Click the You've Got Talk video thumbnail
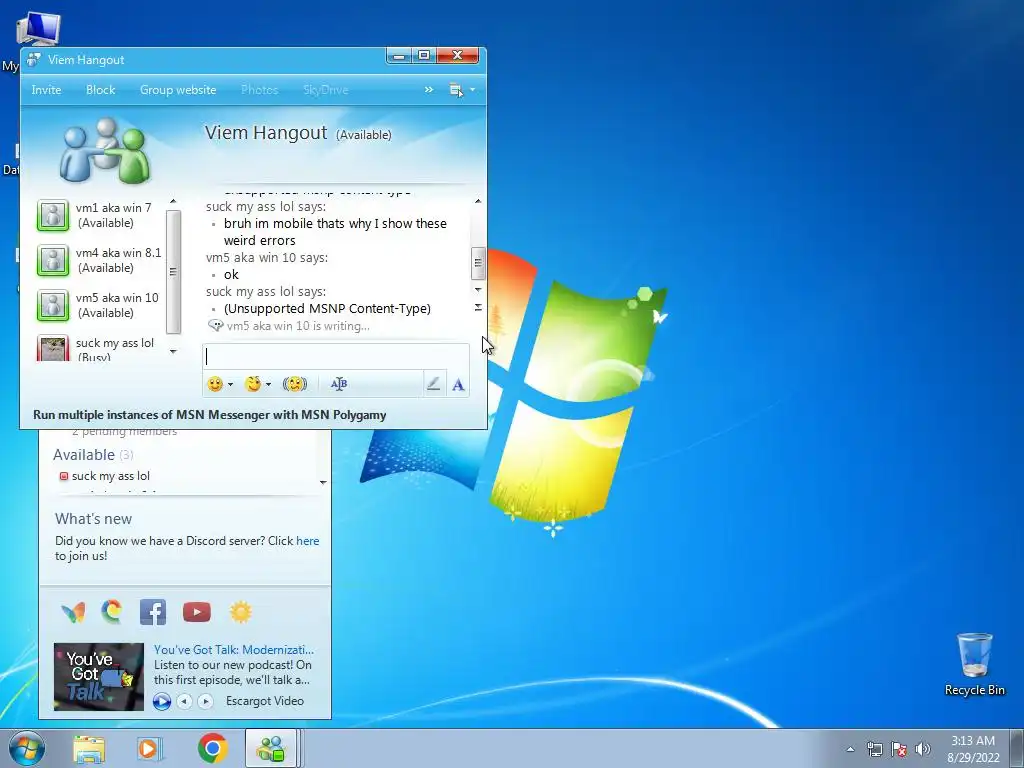1024x768 pixels. pos(99,677)
